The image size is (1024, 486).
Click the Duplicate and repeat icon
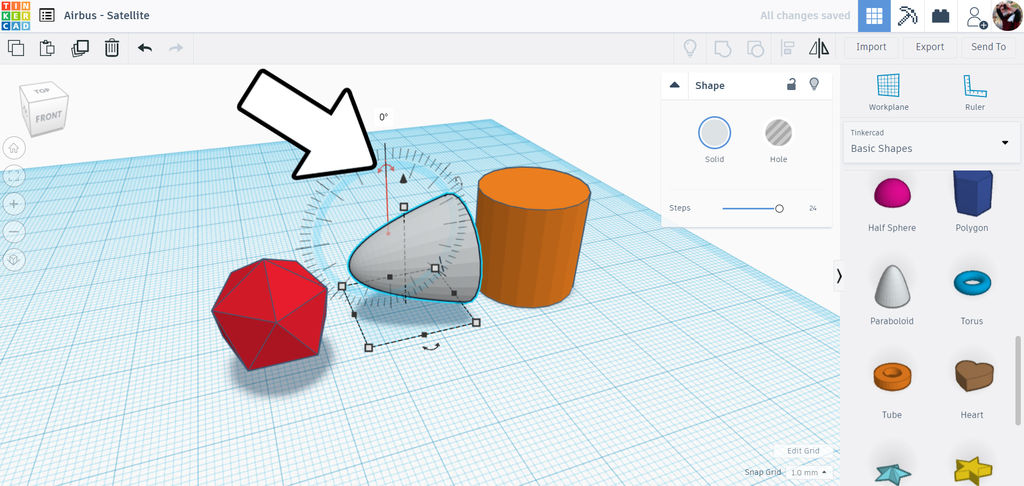coord(80,48)
